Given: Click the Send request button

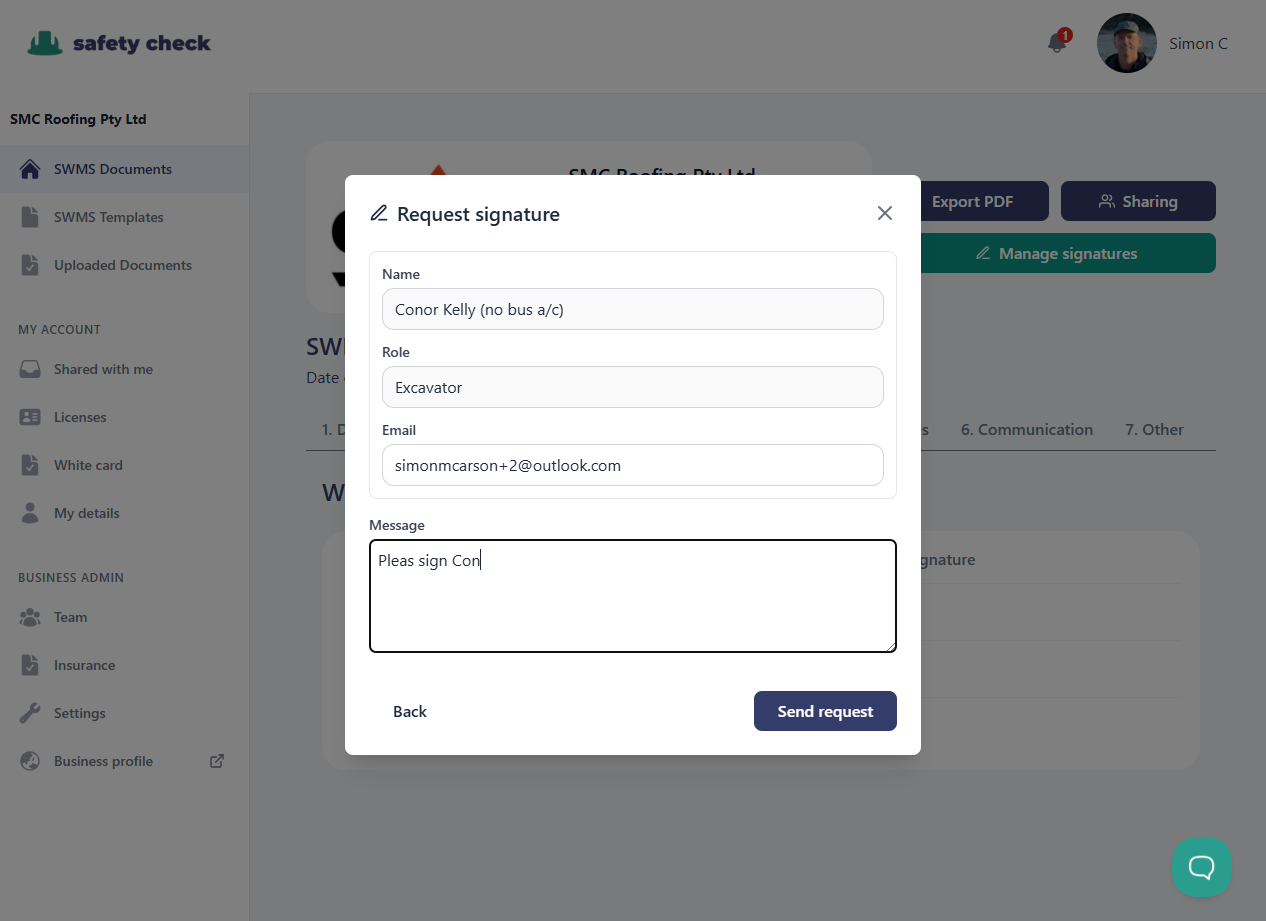Looking at the screenshot, I should click(825, 711).
